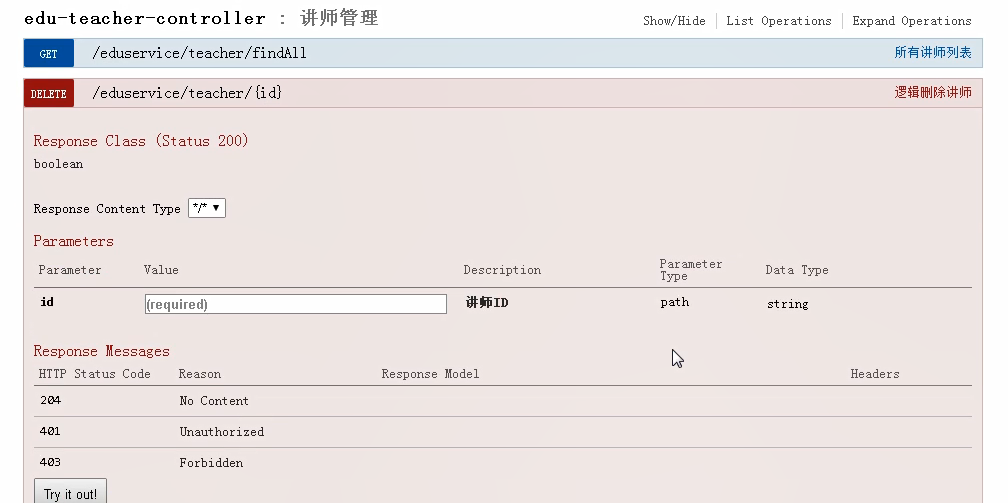1008x503 pixels.
Task: Click the Forbidden reason text
Action: click(211, 462)
